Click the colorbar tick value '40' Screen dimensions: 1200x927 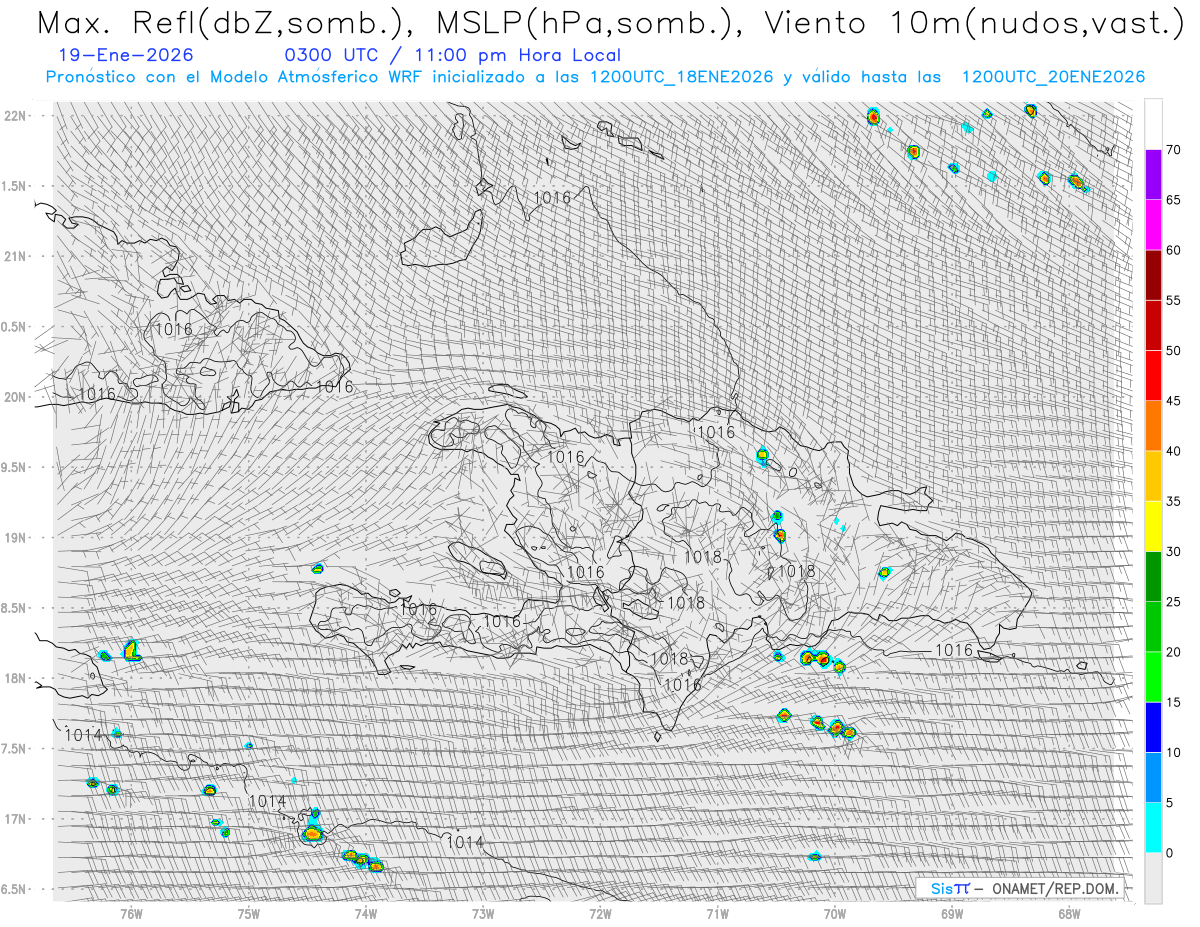[1173, 451]
